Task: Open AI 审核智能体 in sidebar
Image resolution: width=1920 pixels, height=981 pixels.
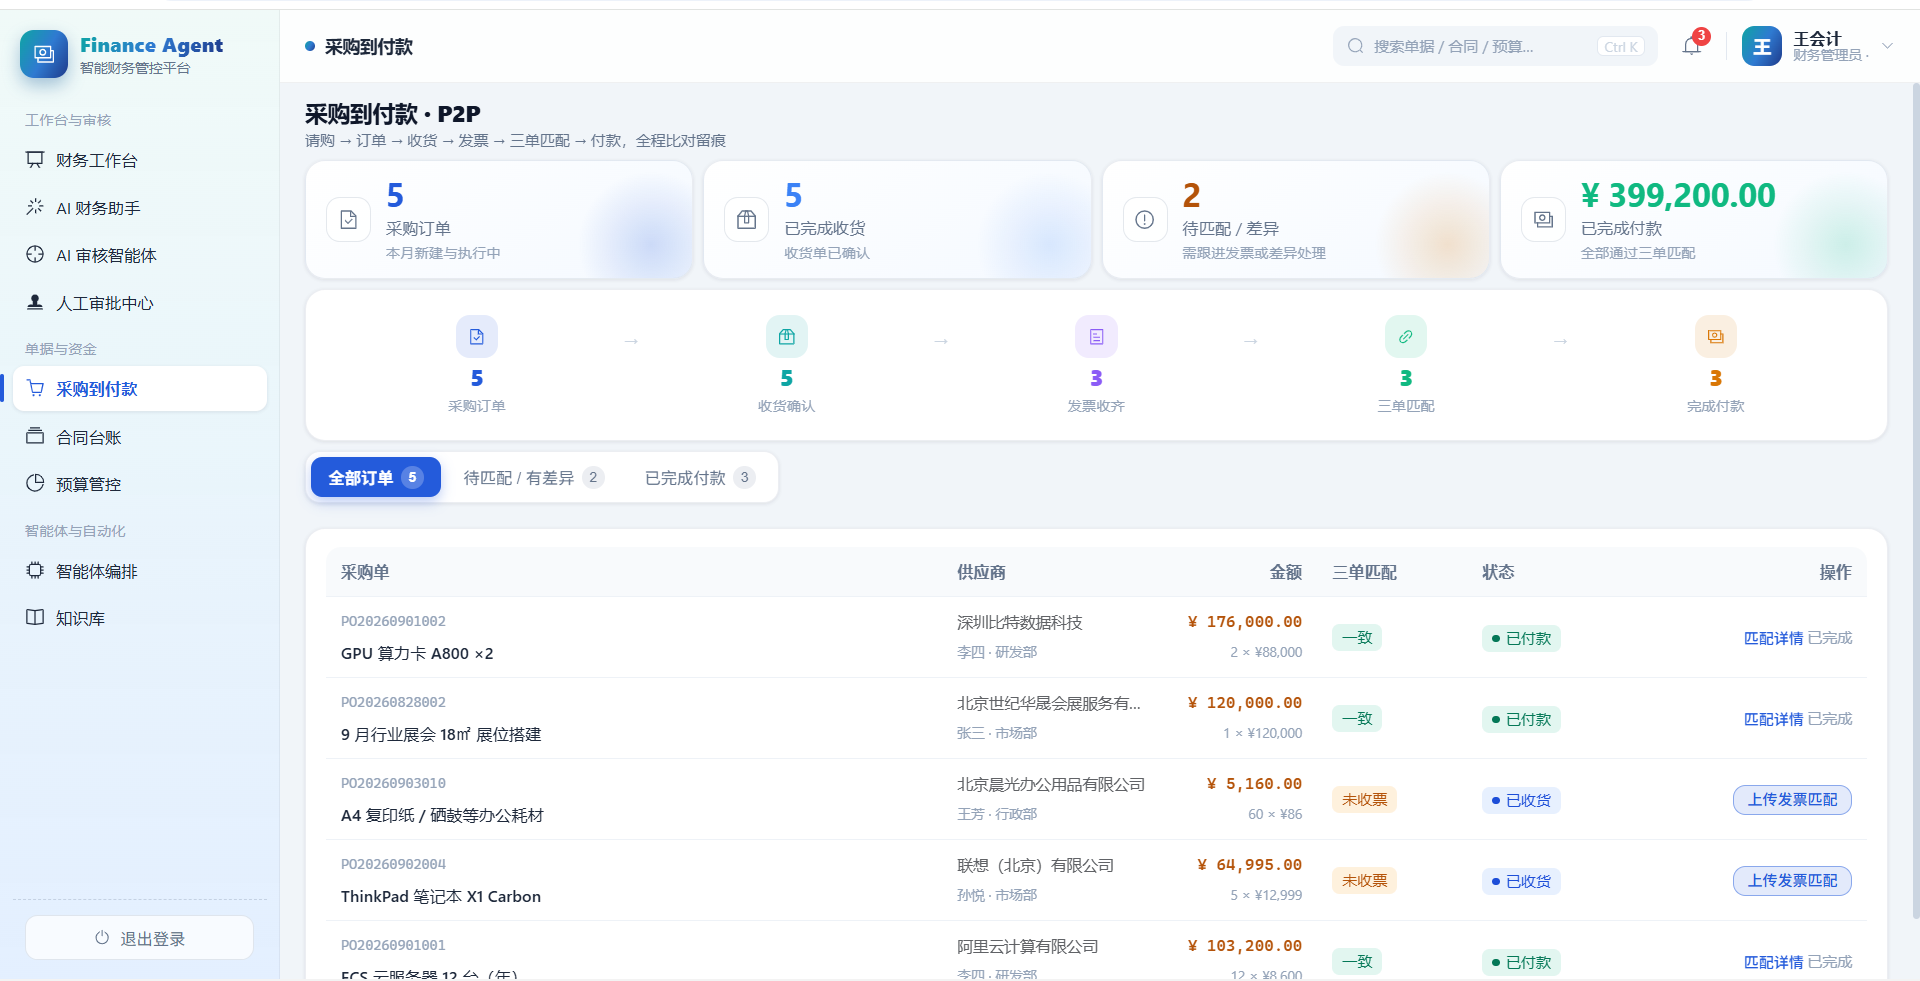Action: click(140, 255)
